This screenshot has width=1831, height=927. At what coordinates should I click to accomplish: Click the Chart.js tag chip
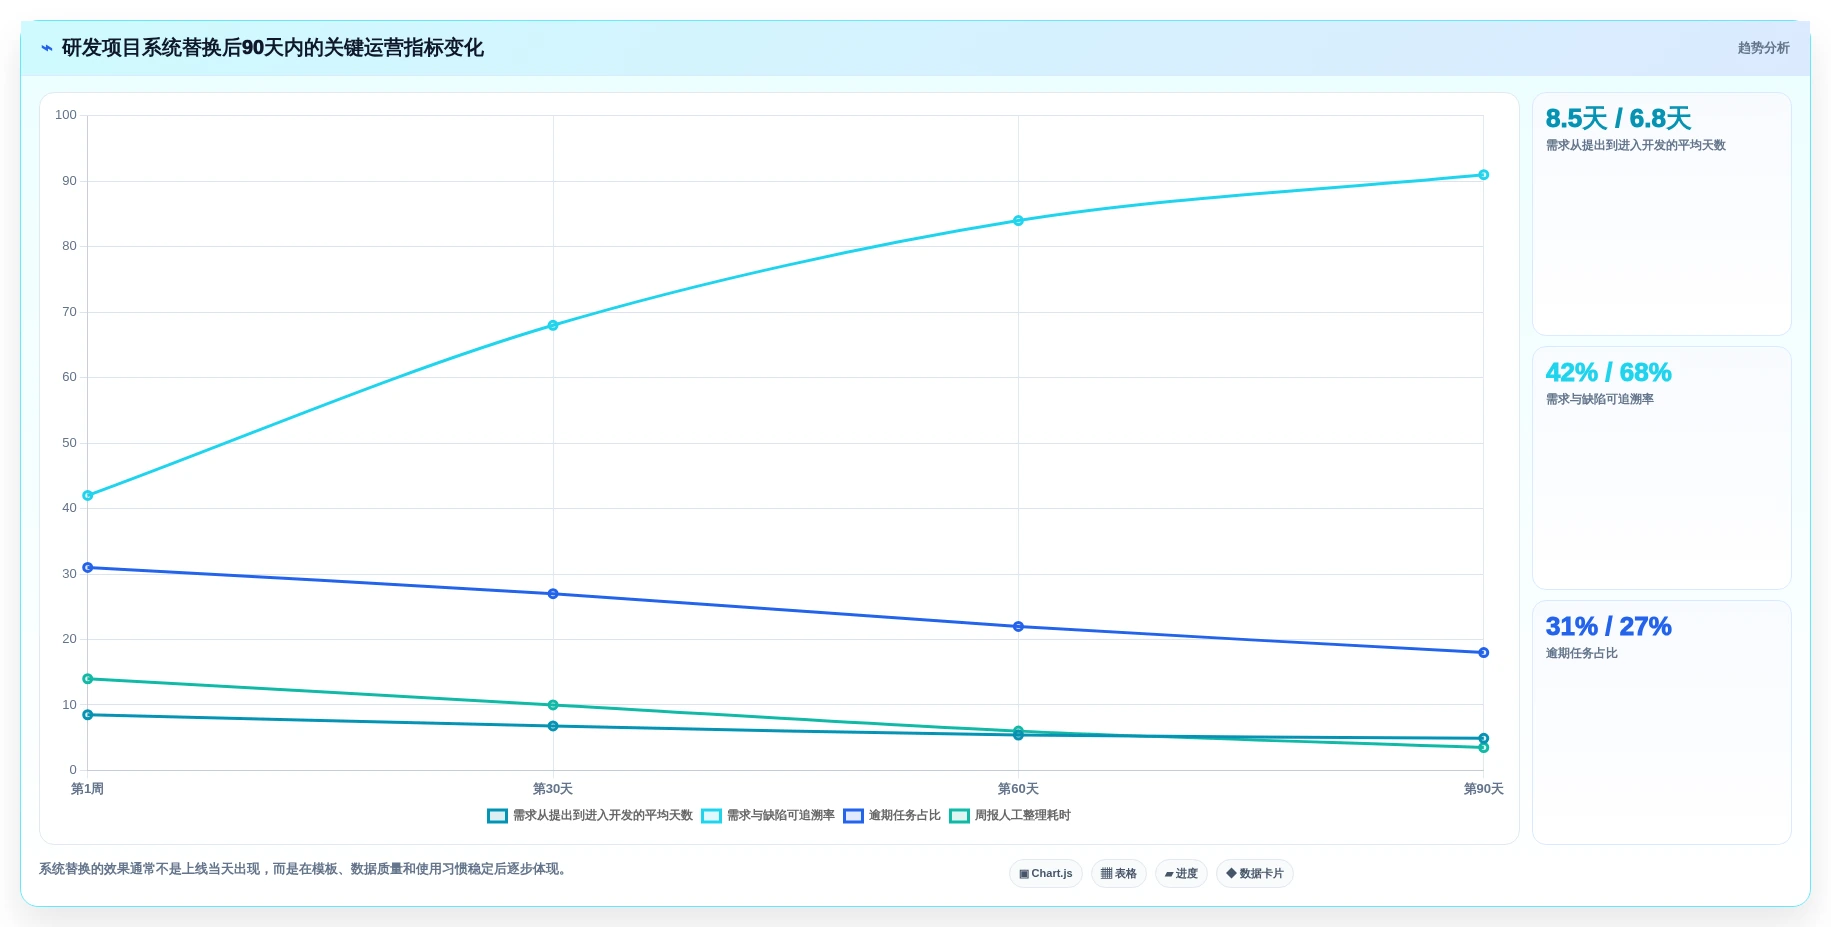pos(1046,874)
